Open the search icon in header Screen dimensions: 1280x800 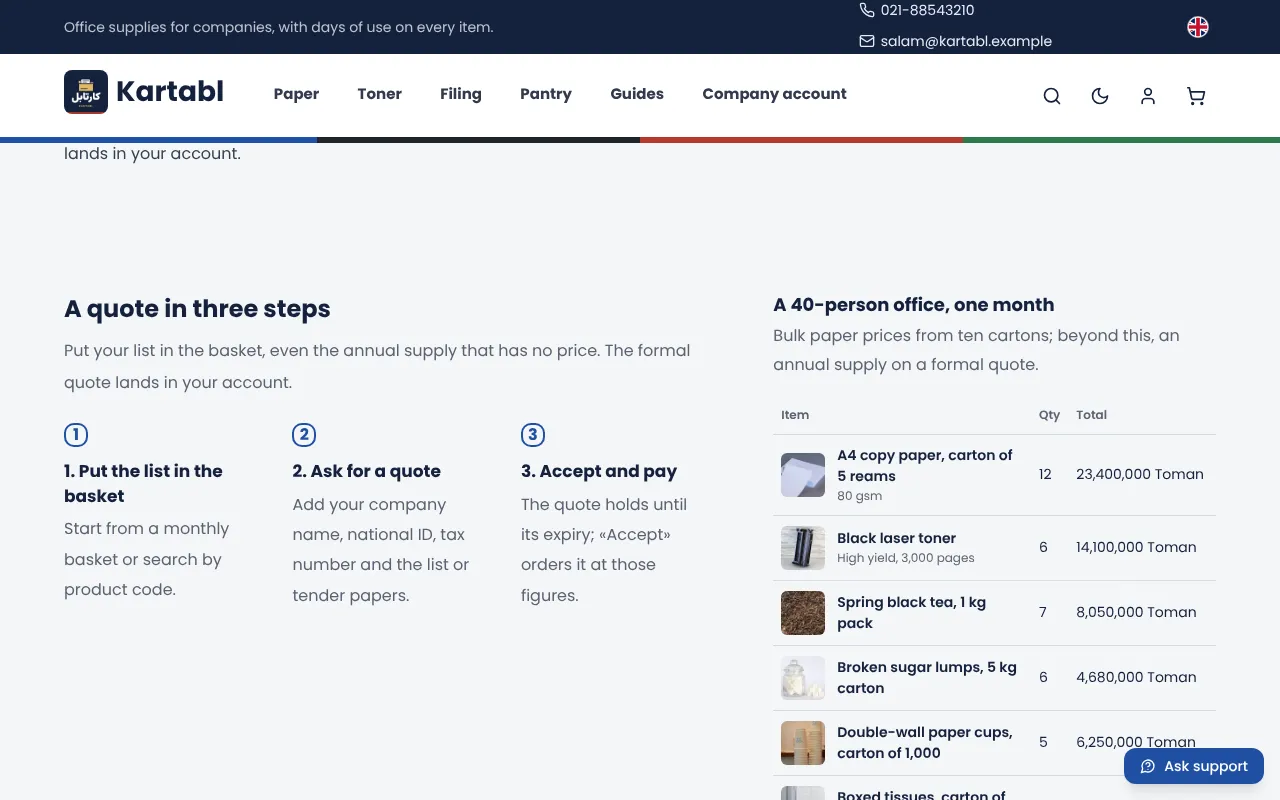tap(1052, 96)
